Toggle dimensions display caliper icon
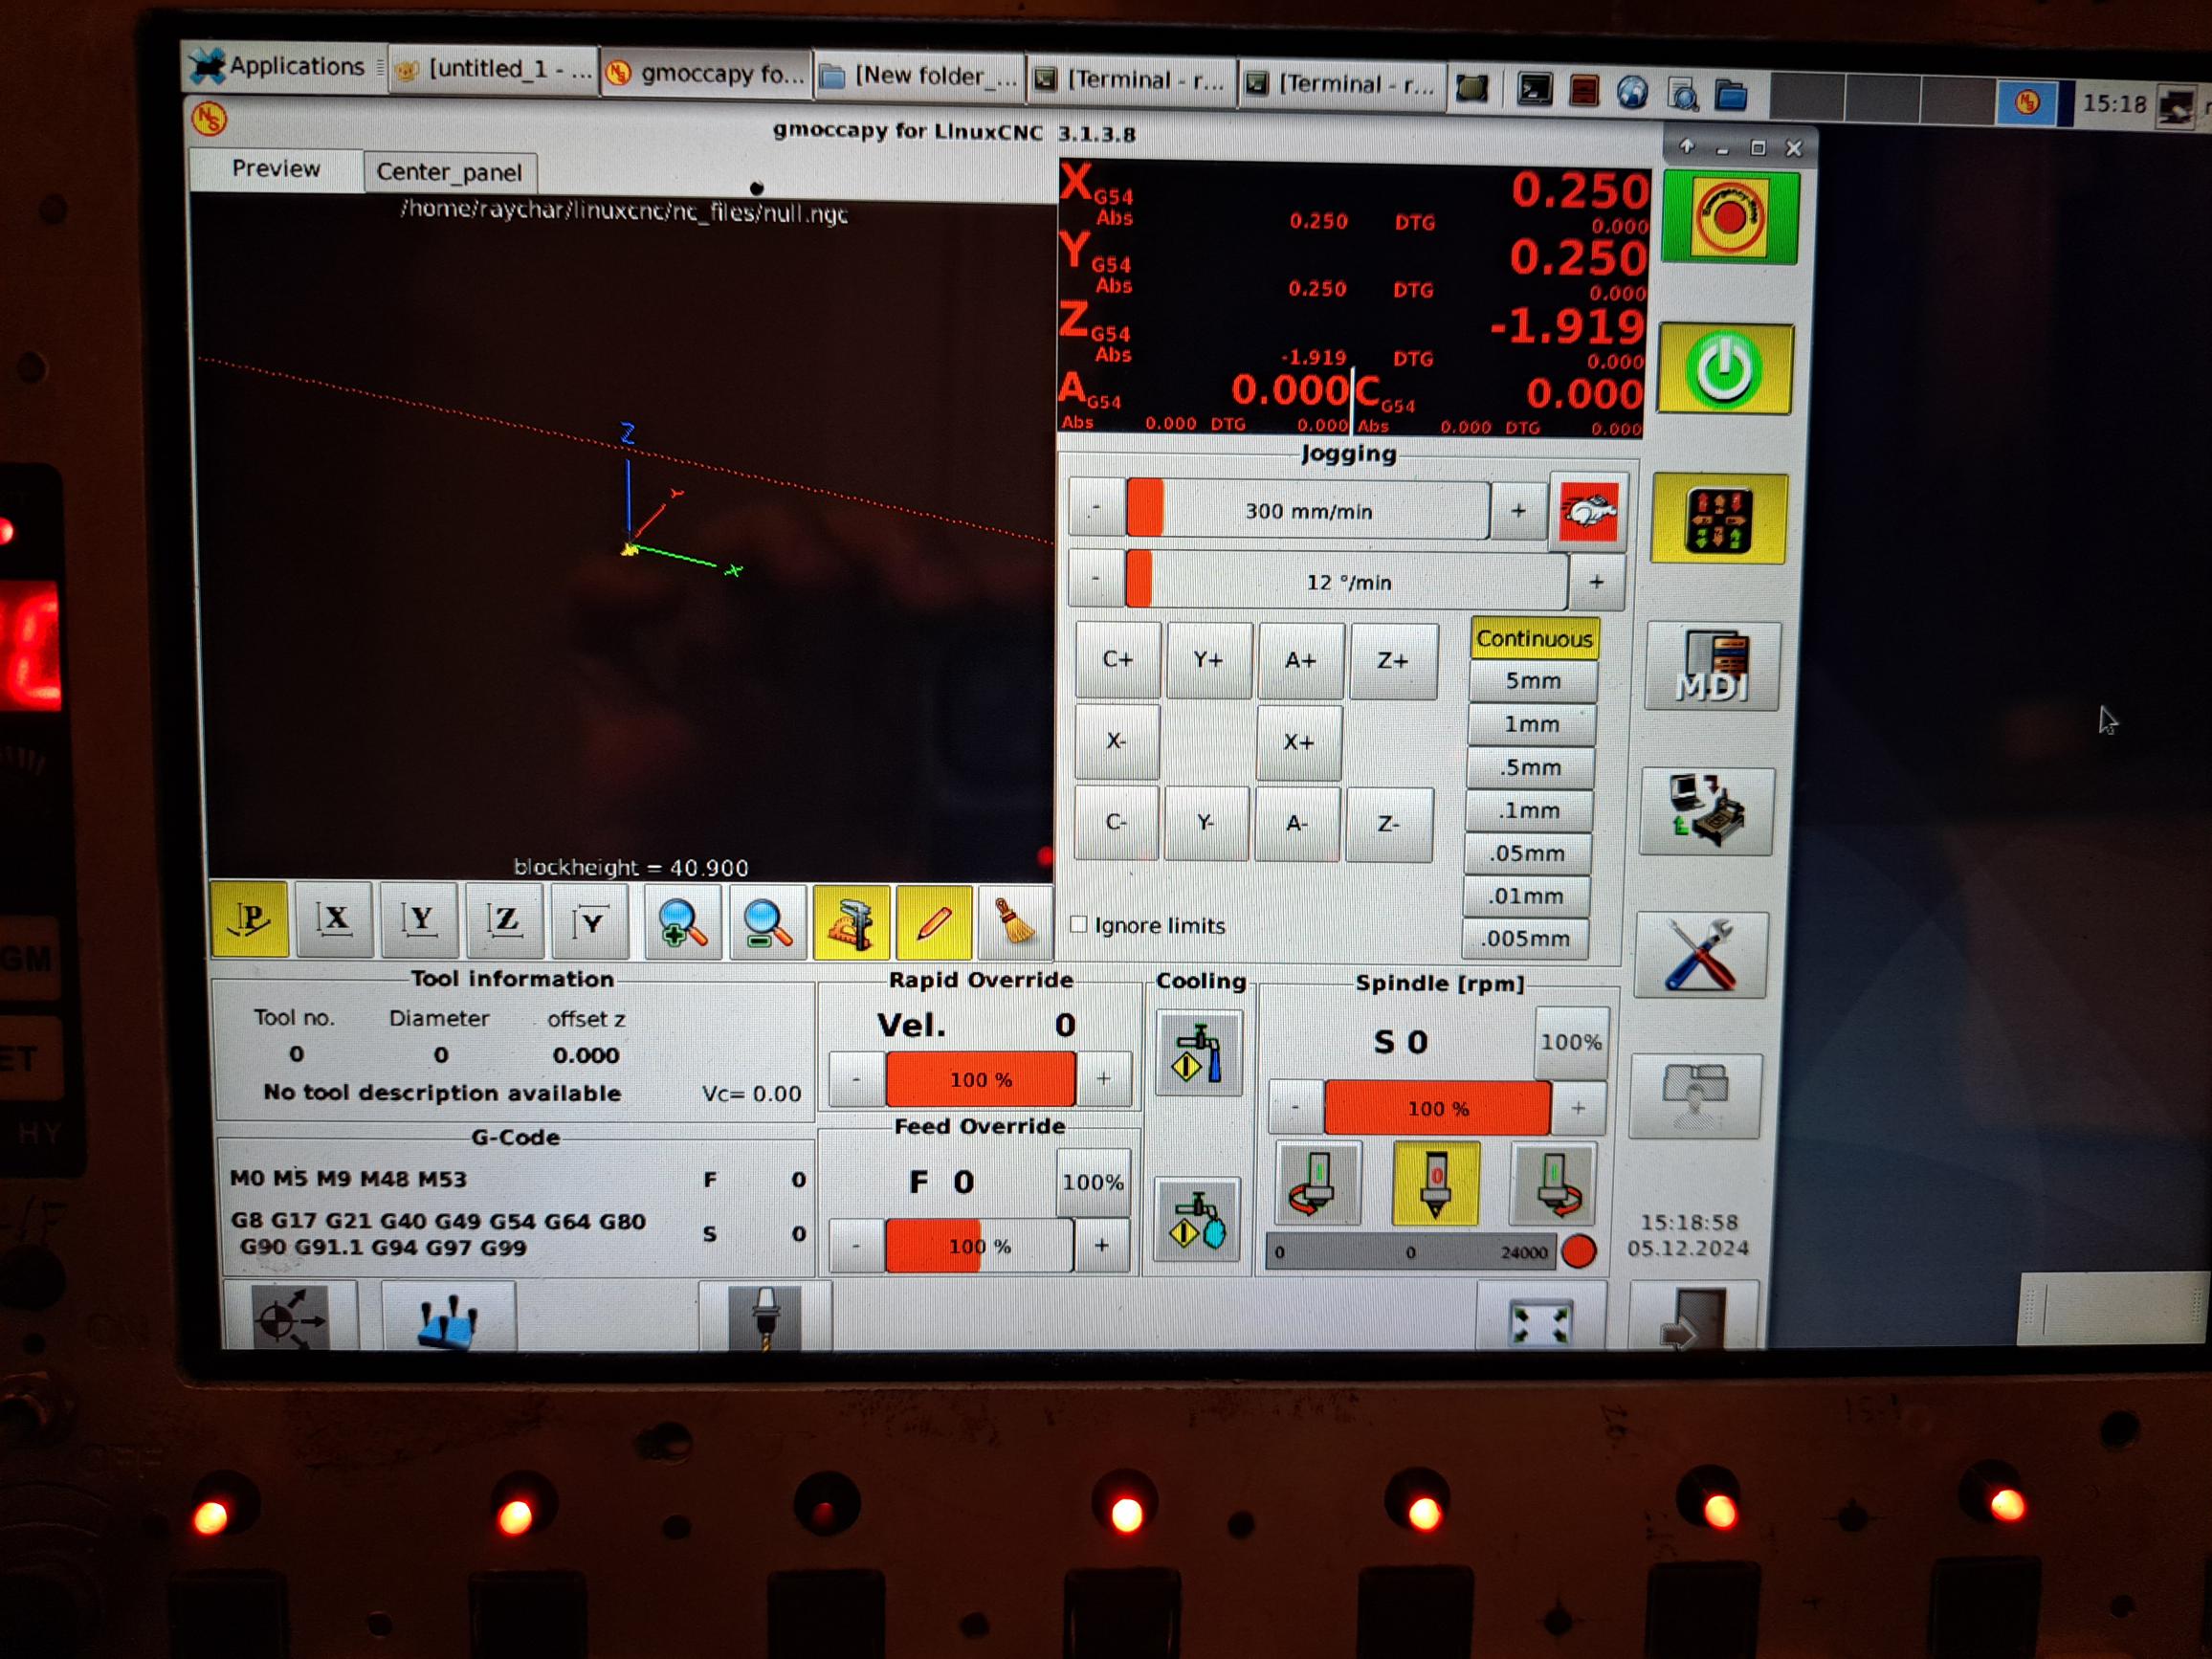The width and height of the screenshot is (2212, 1659). pos(851,923)
